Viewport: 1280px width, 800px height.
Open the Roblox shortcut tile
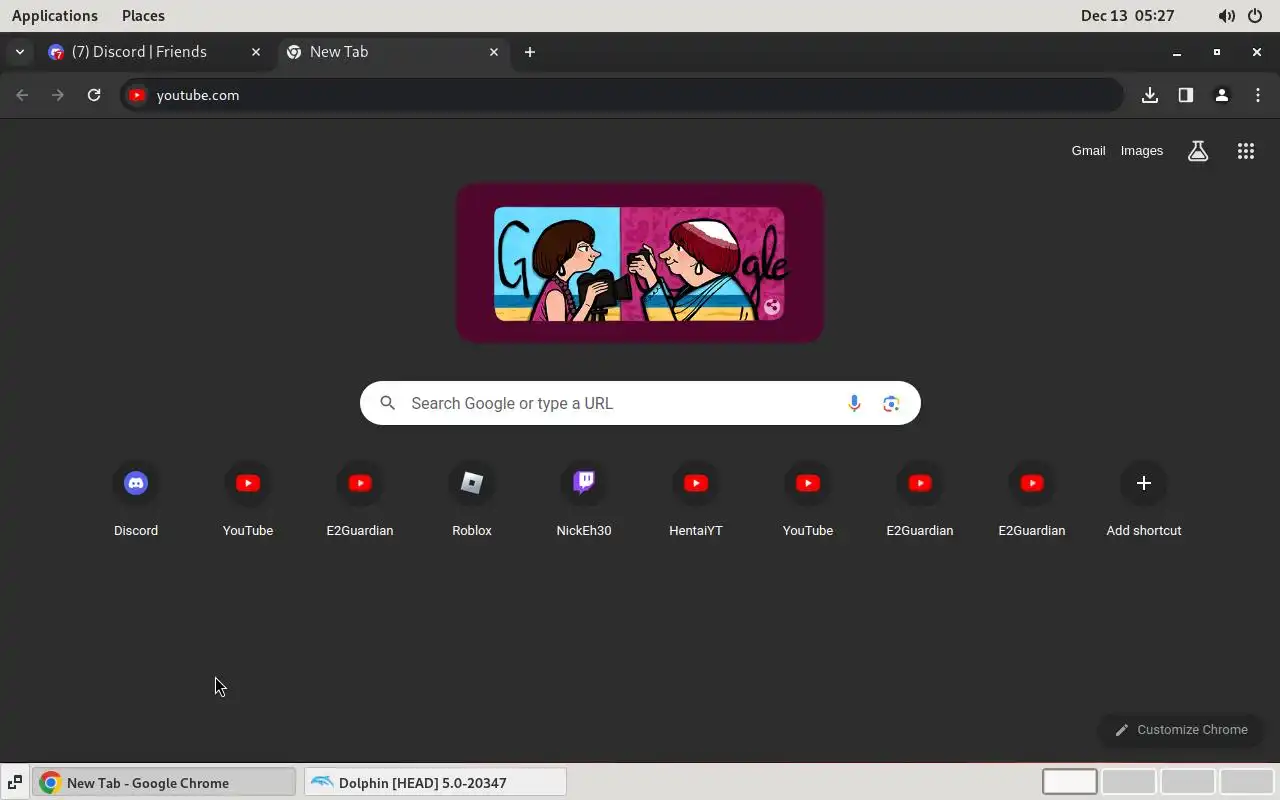(472, 500)
